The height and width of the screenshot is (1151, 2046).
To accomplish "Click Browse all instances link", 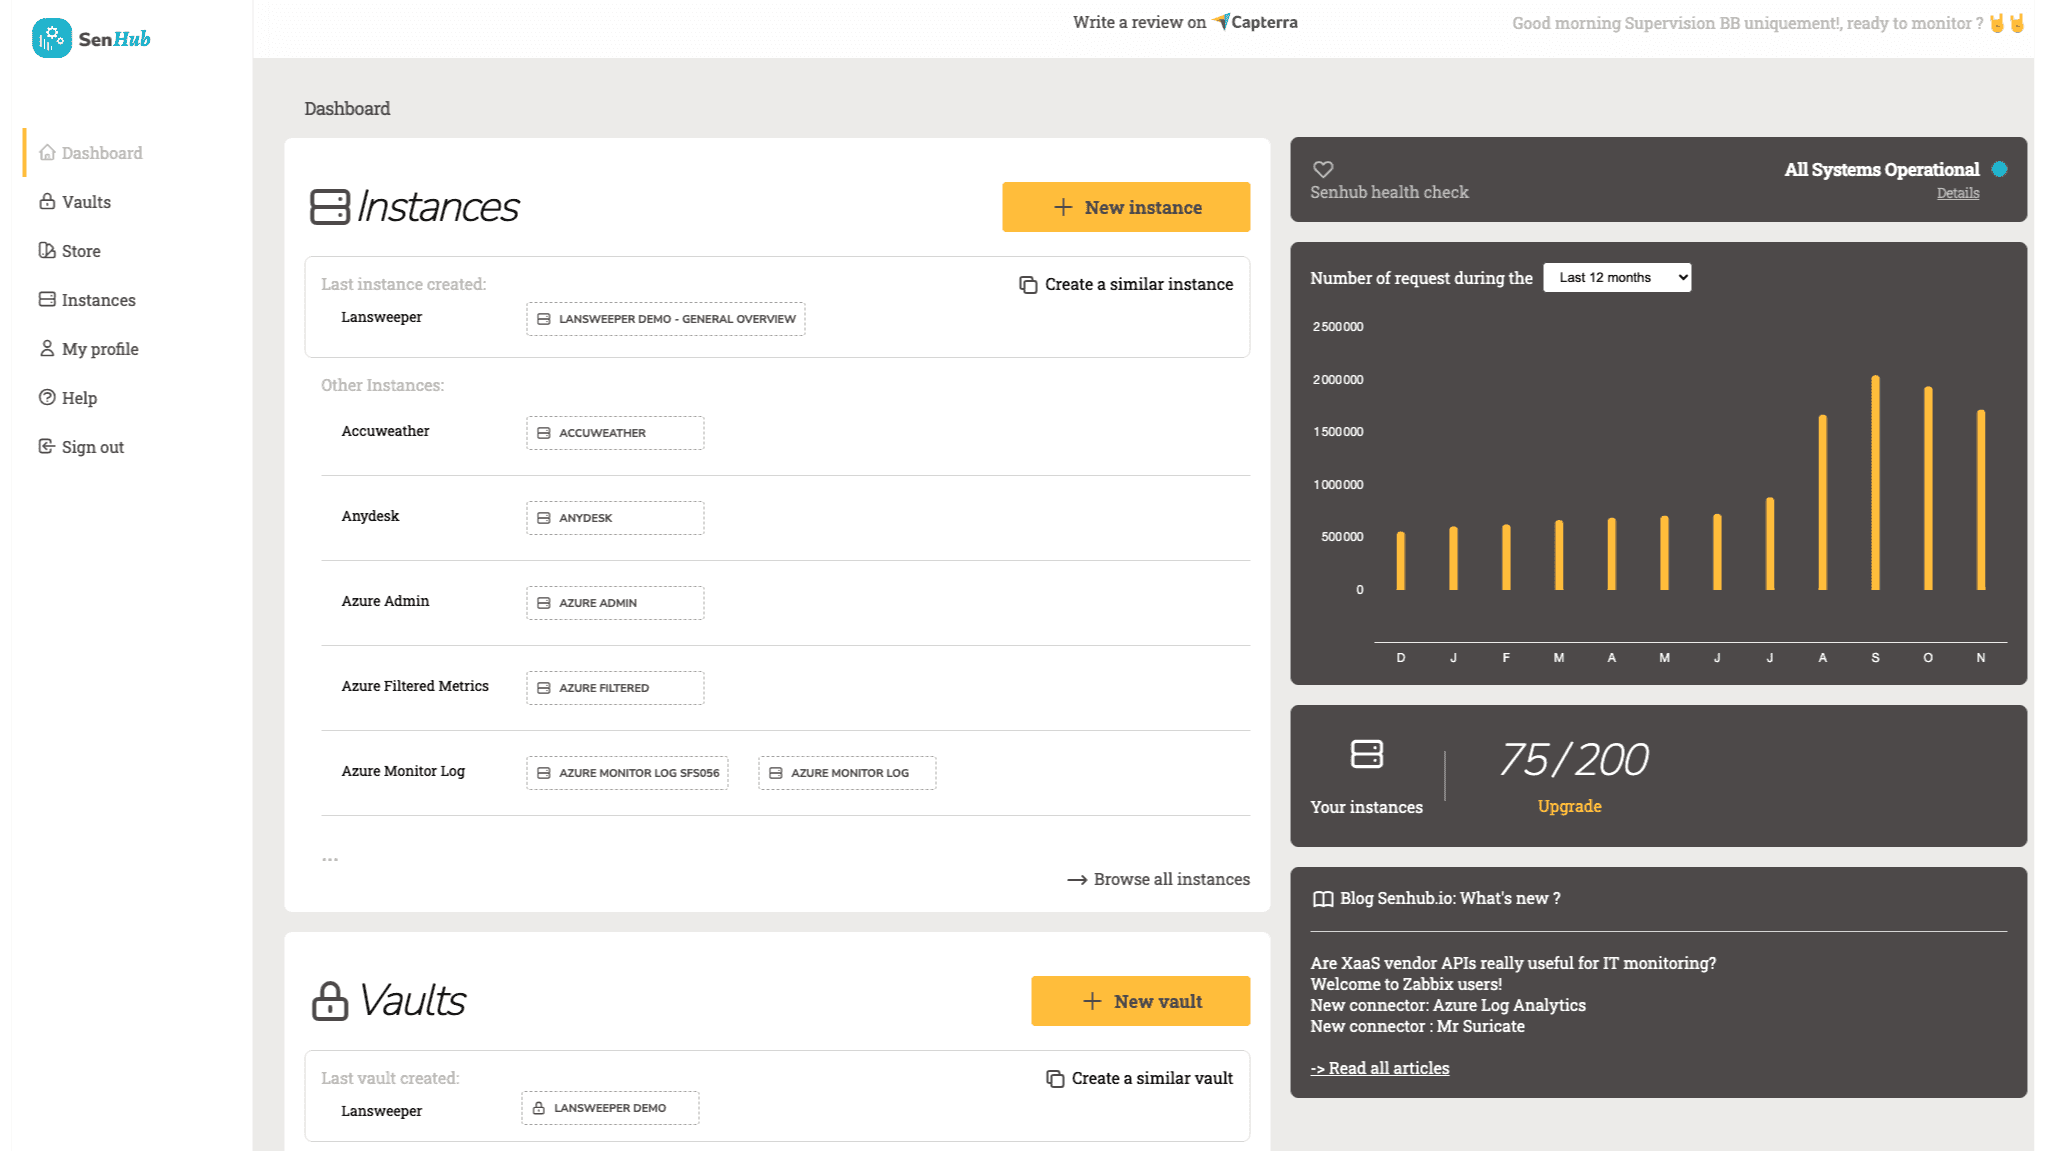I will pos(1159,880).
